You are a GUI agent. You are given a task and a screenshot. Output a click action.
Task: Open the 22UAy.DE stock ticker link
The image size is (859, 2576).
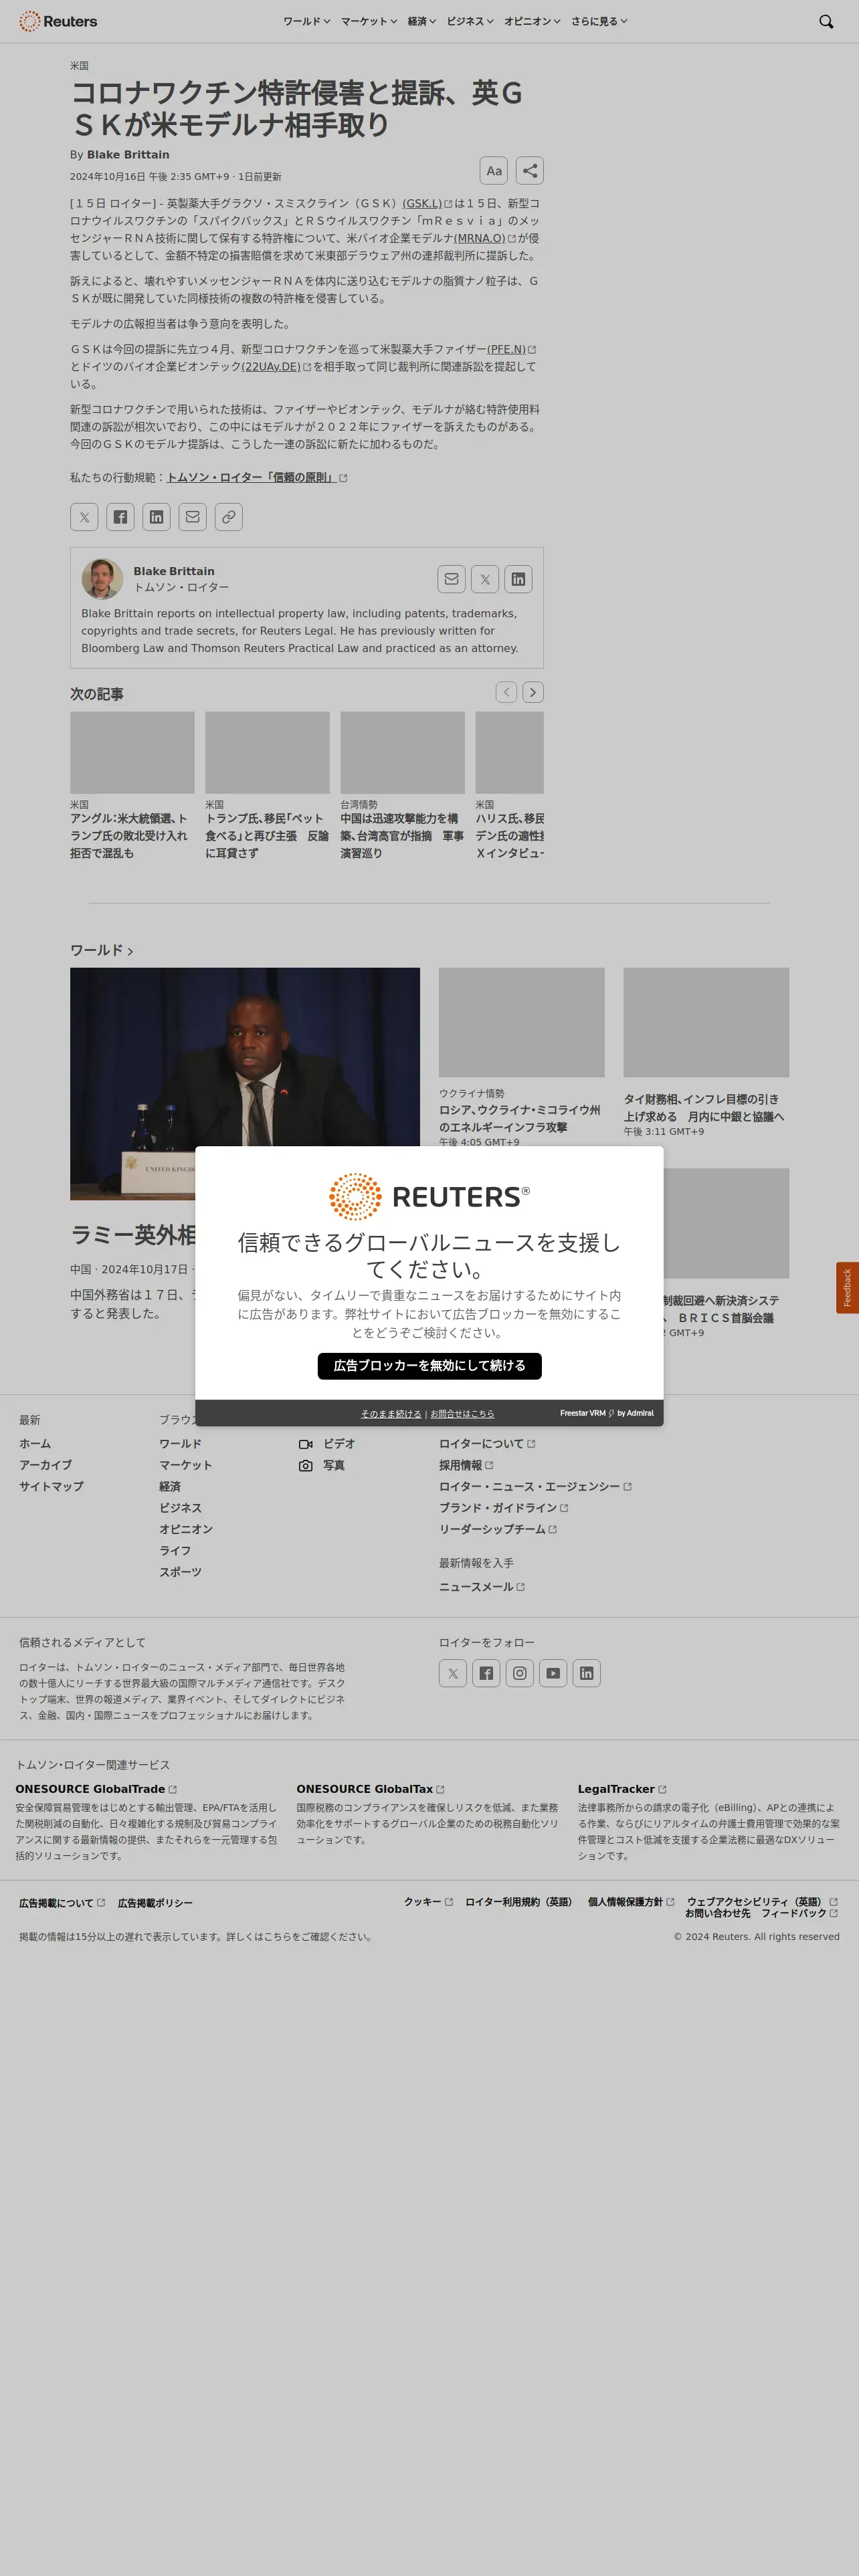pos(276,367)
